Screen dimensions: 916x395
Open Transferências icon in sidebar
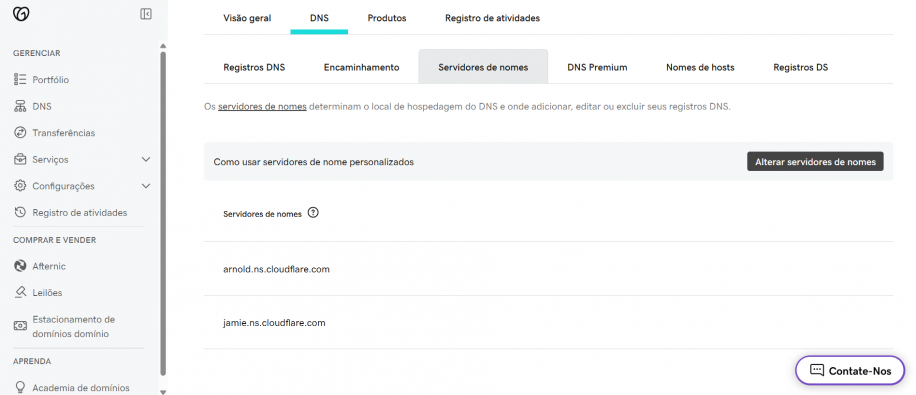(x=20, y=133)
